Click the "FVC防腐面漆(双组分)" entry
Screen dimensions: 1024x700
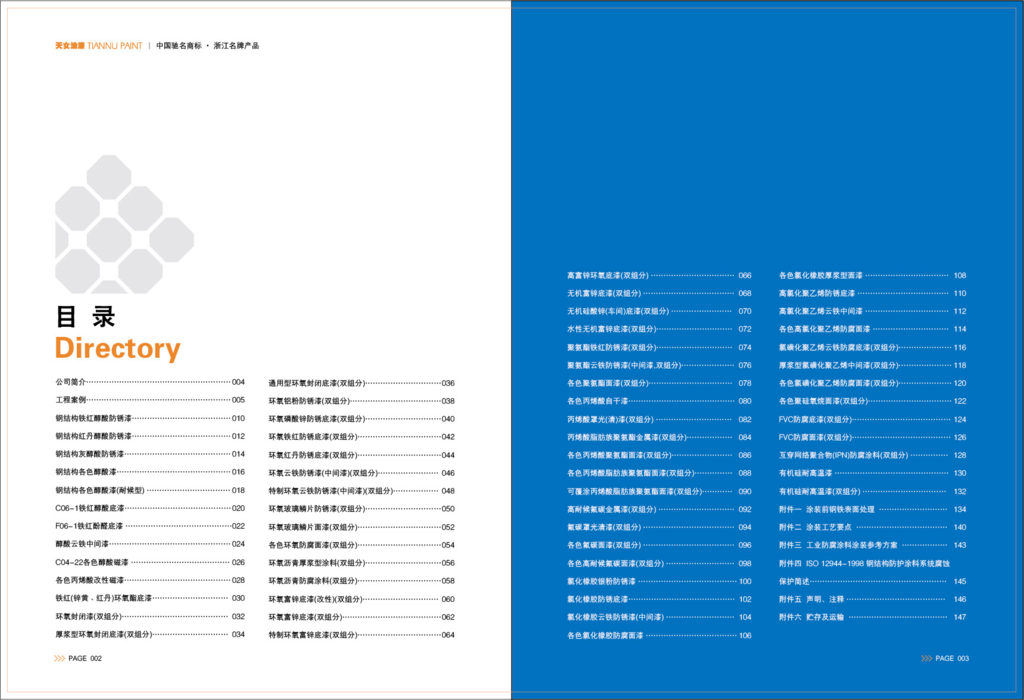tap(872, 438)
